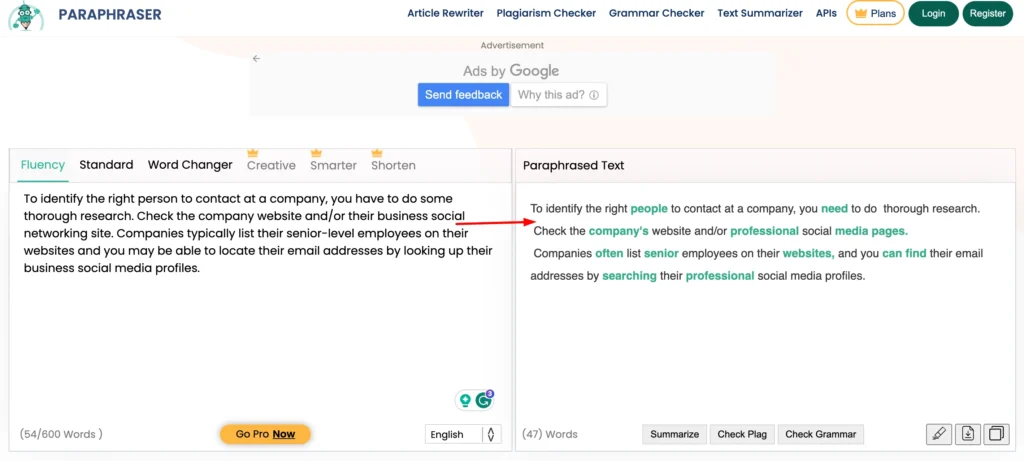Open the Plans button with crown
Image resolution: width=1024 pixels, height=461 pixels.
(x=875, y=14)
